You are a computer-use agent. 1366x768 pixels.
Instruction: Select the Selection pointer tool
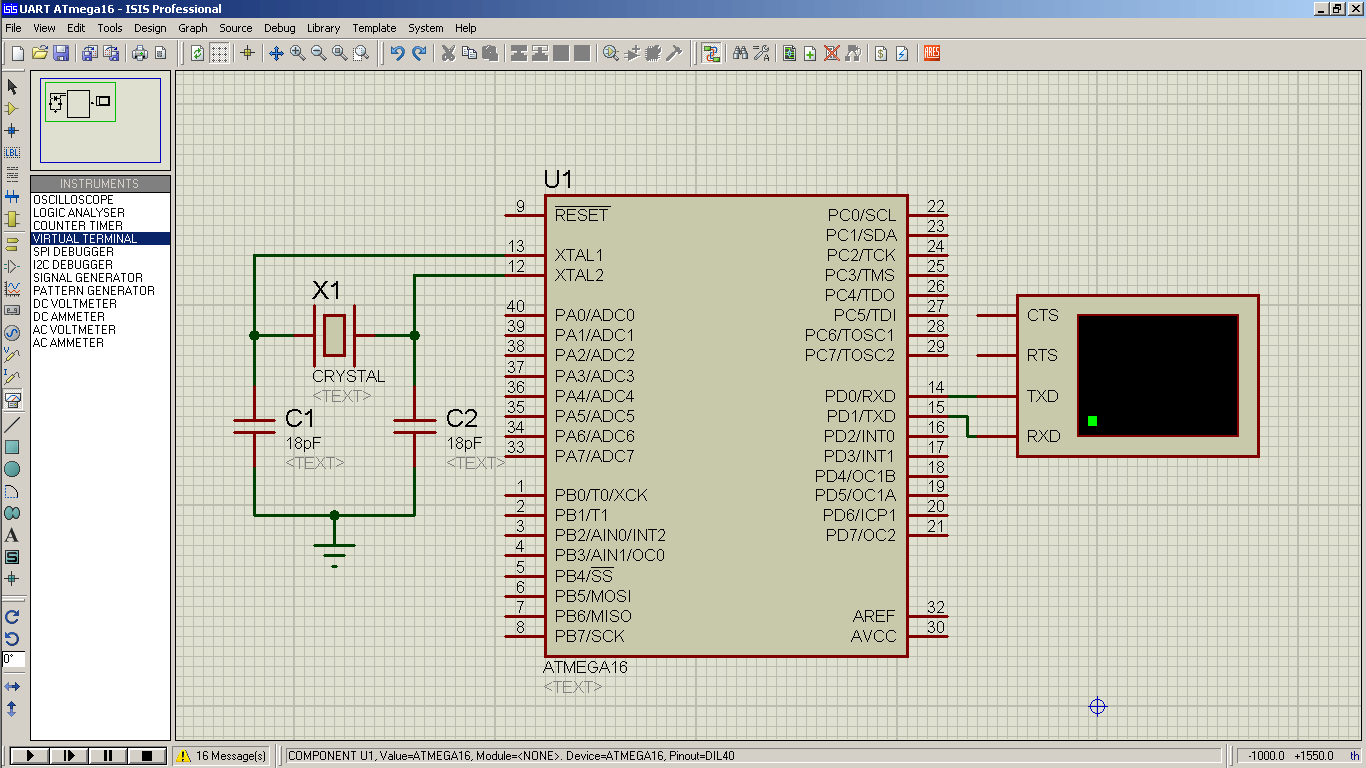[x=13, y=89]
